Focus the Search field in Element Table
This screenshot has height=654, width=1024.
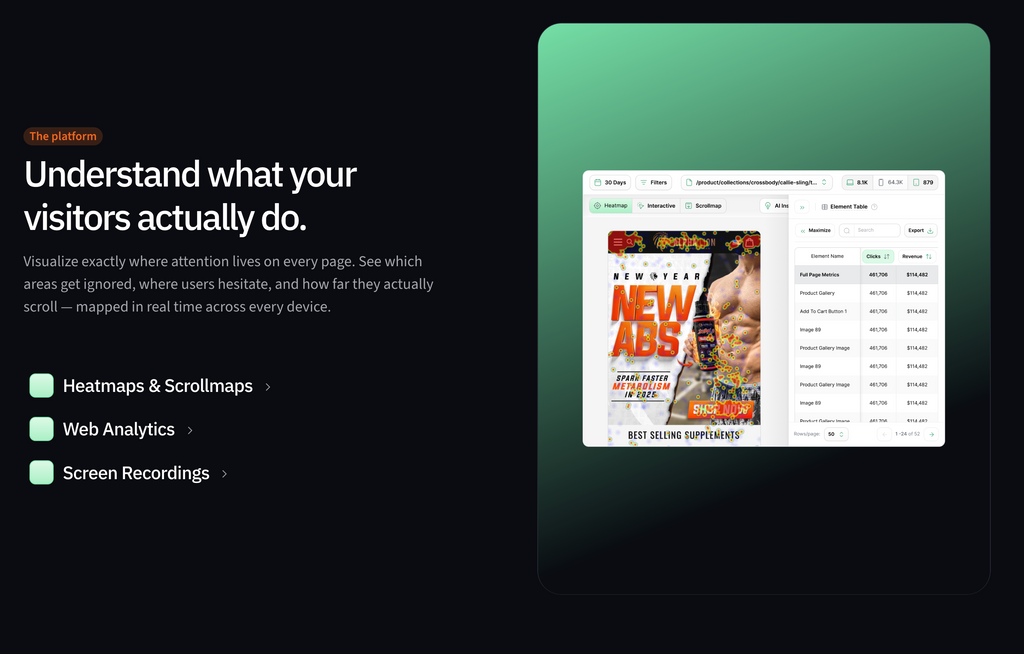869,231
